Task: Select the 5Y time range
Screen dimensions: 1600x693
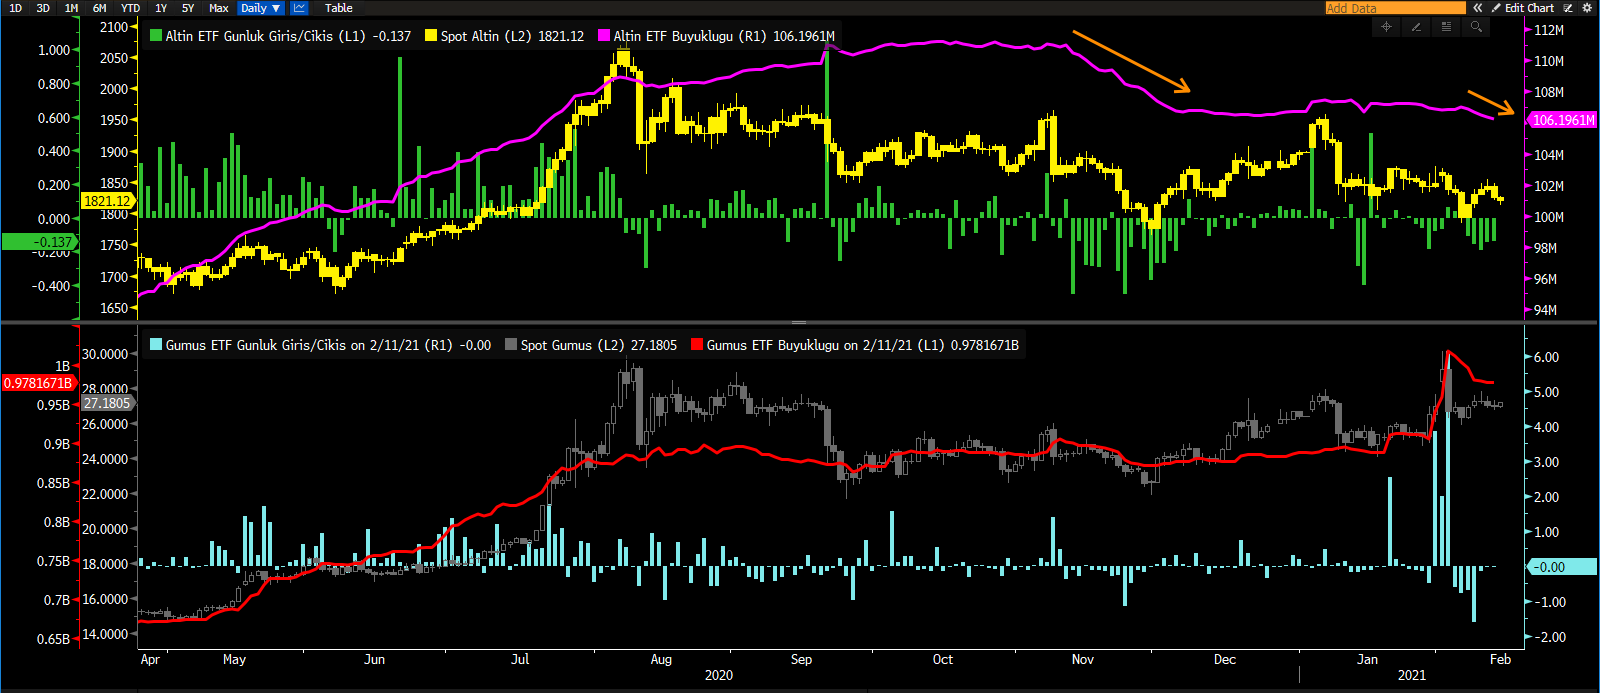Action: tap(188, 8)
